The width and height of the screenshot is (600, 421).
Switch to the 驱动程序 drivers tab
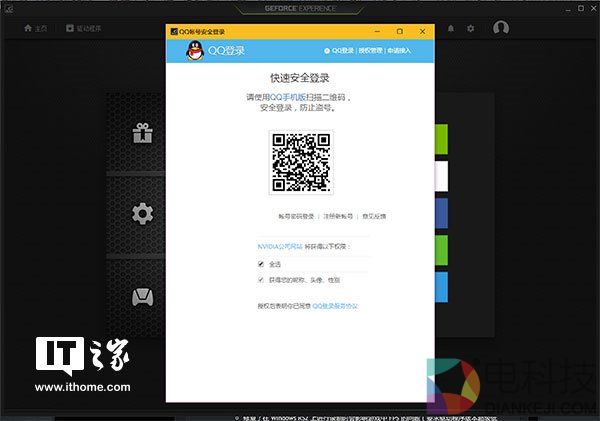pos(84,28)
